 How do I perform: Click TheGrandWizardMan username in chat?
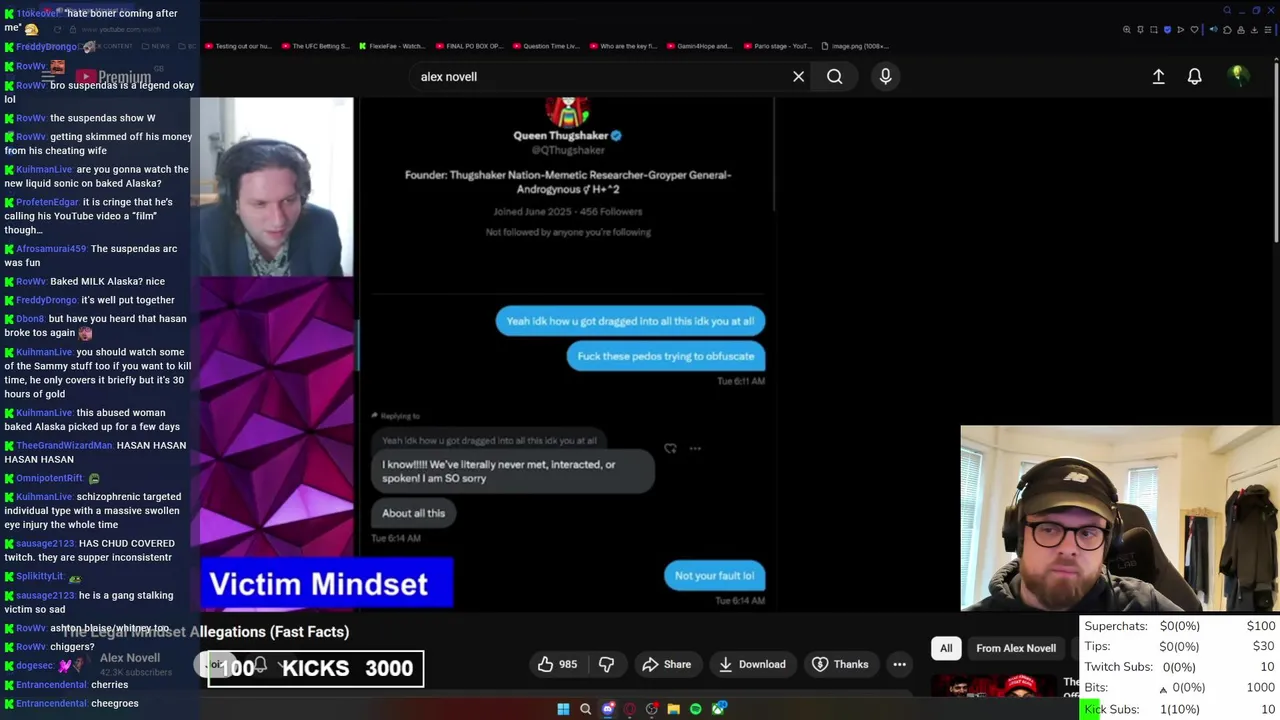pyautogui.click(x=64, y=445)
